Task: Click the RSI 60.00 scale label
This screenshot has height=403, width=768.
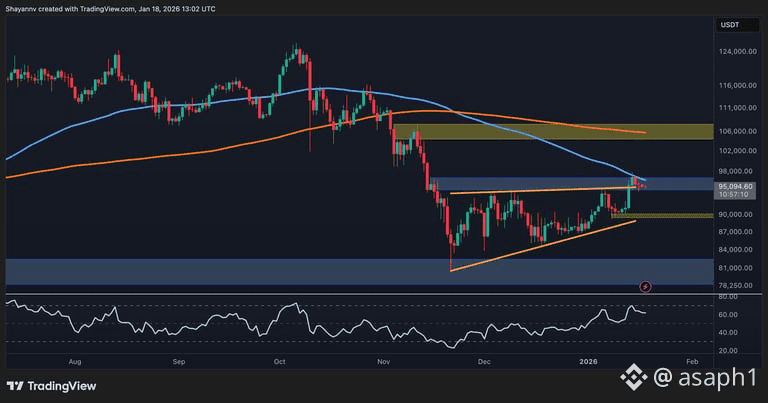Action: tap(728, 314)
